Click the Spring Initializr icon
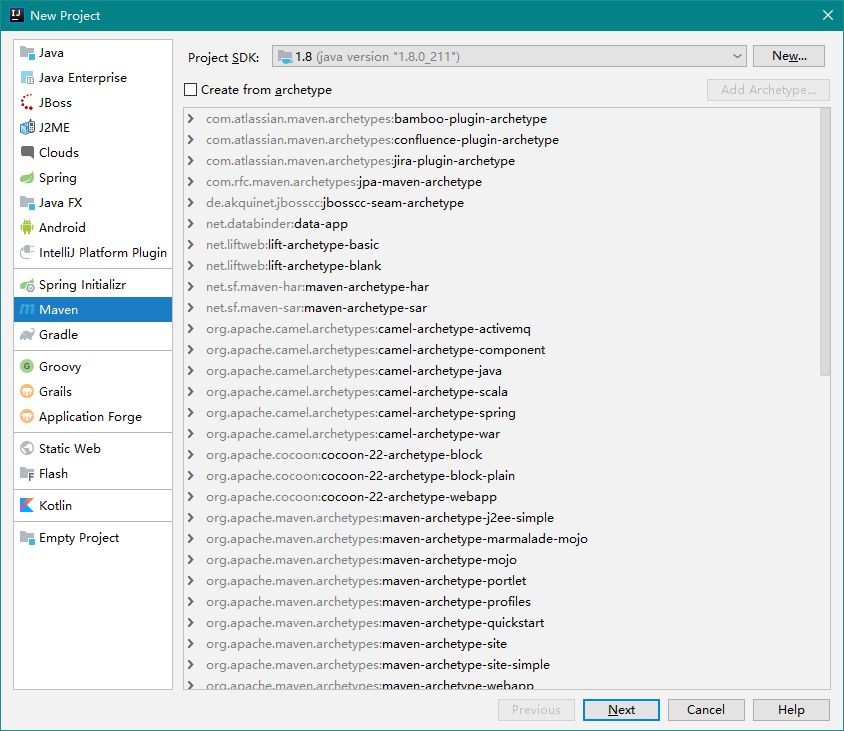This screenshot has height=731, width=844. click(28, 285)
